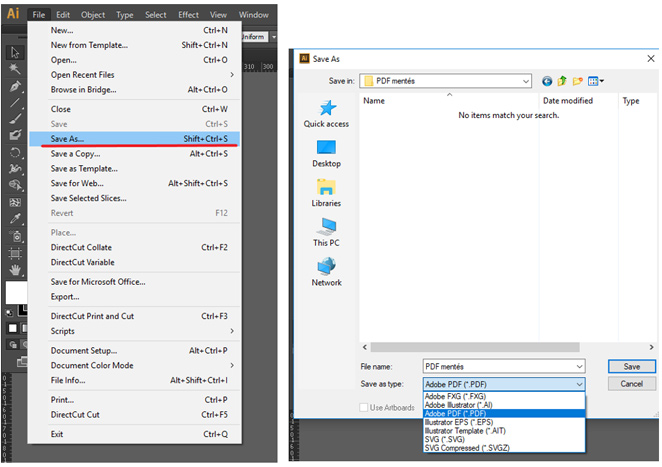662x467 pixels.
Task: Choose Save As... from File menu
Action: [135, 138]
